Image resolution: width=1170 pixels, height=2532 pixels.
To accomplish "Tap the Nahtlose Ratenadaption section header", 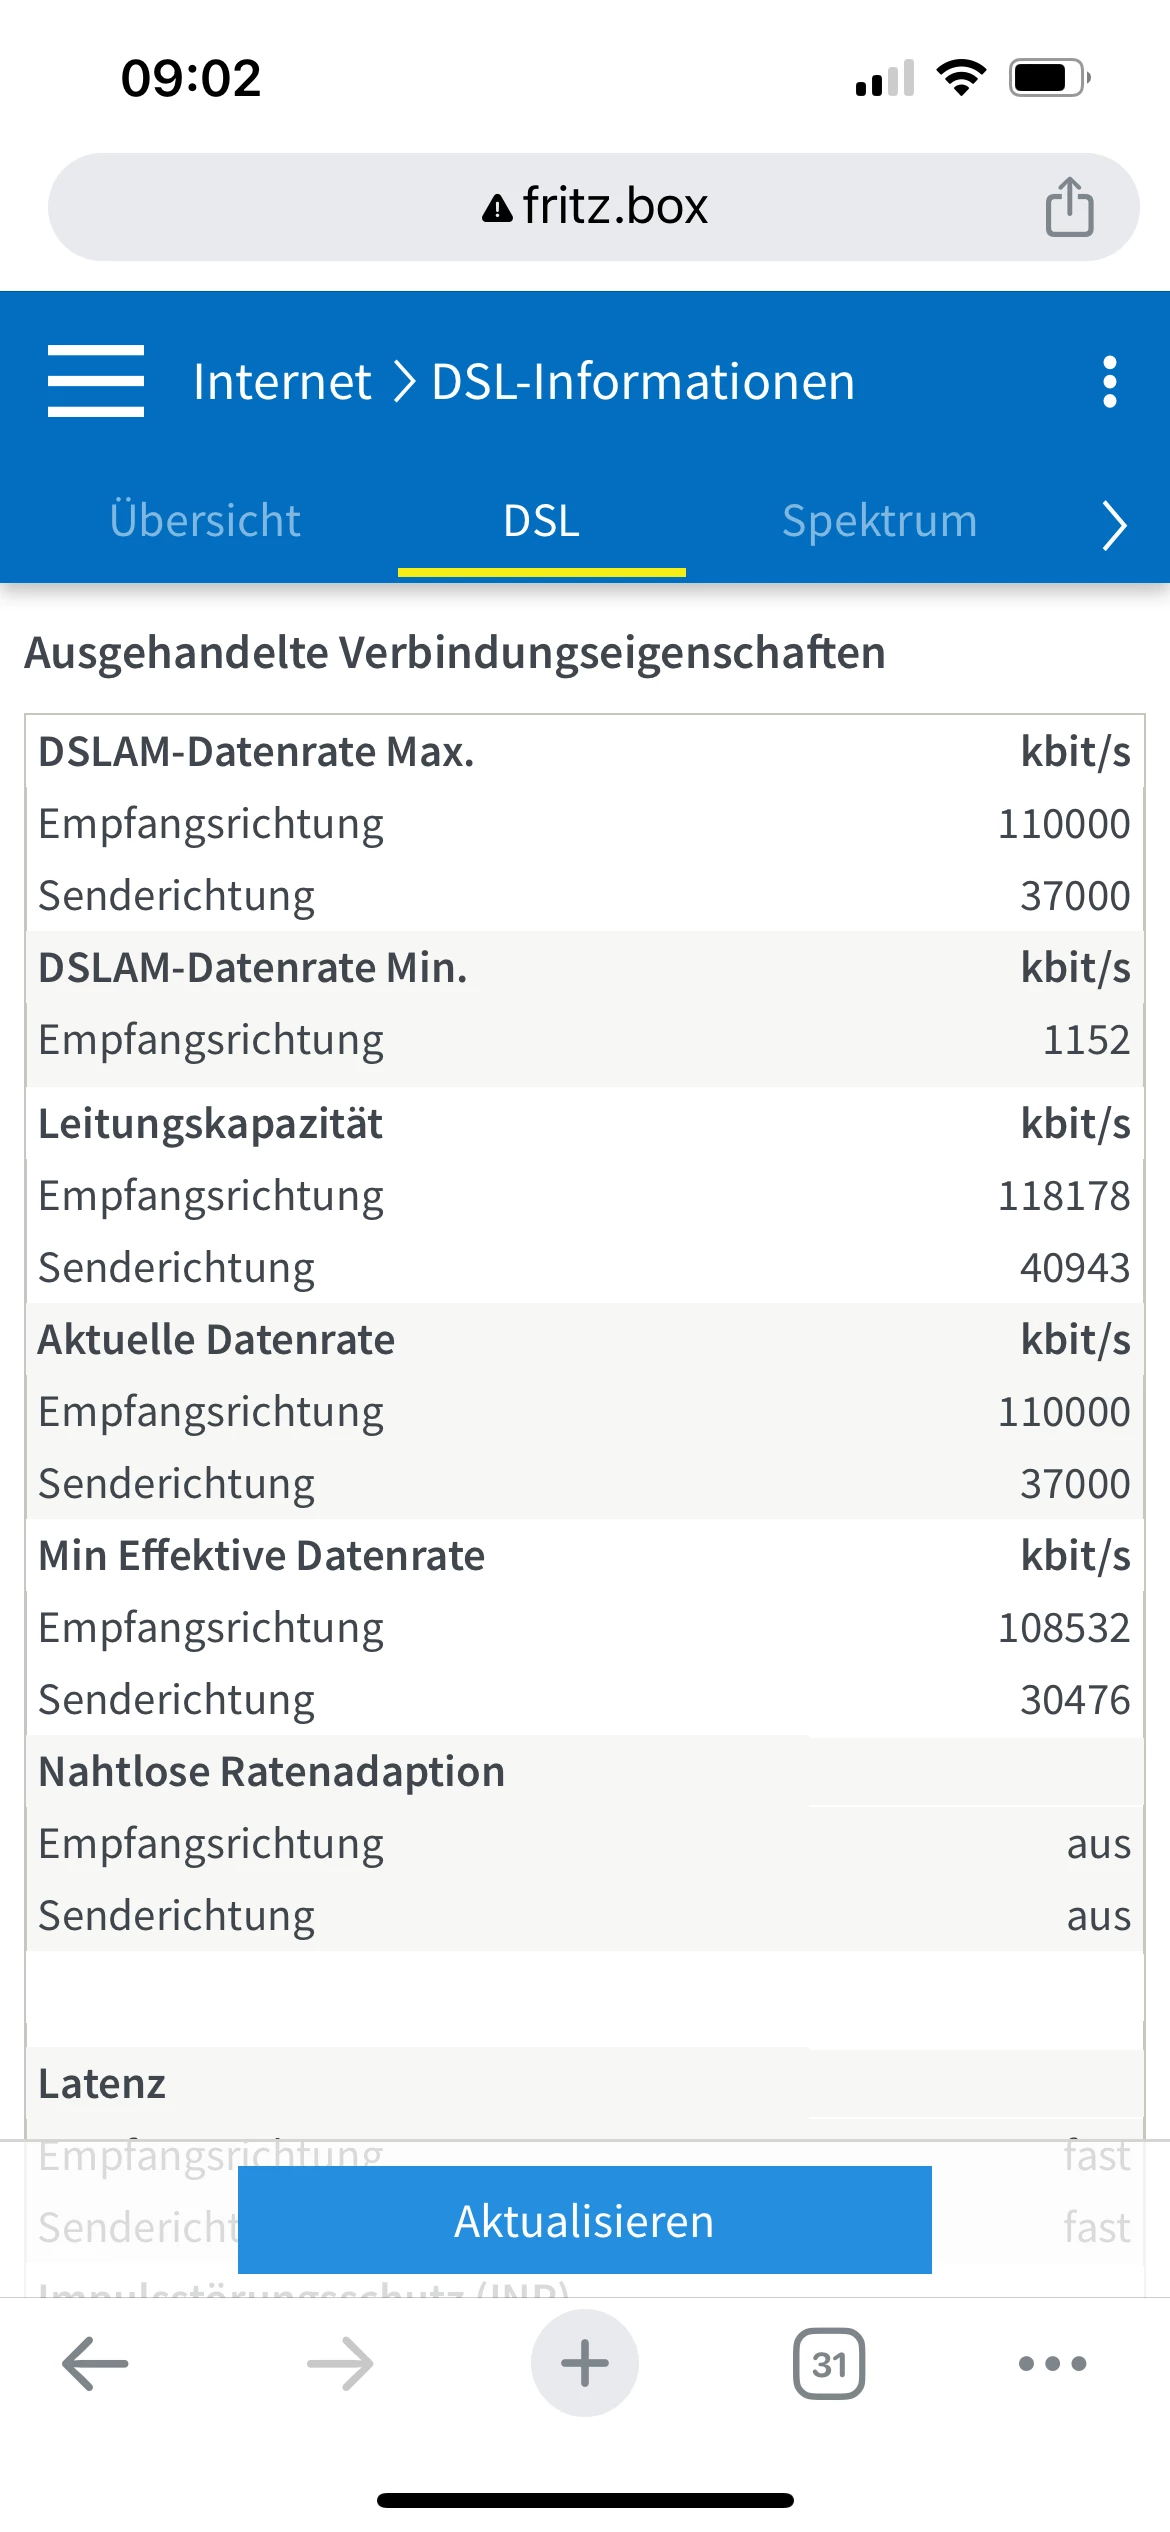I will [x=271, y=1772].
